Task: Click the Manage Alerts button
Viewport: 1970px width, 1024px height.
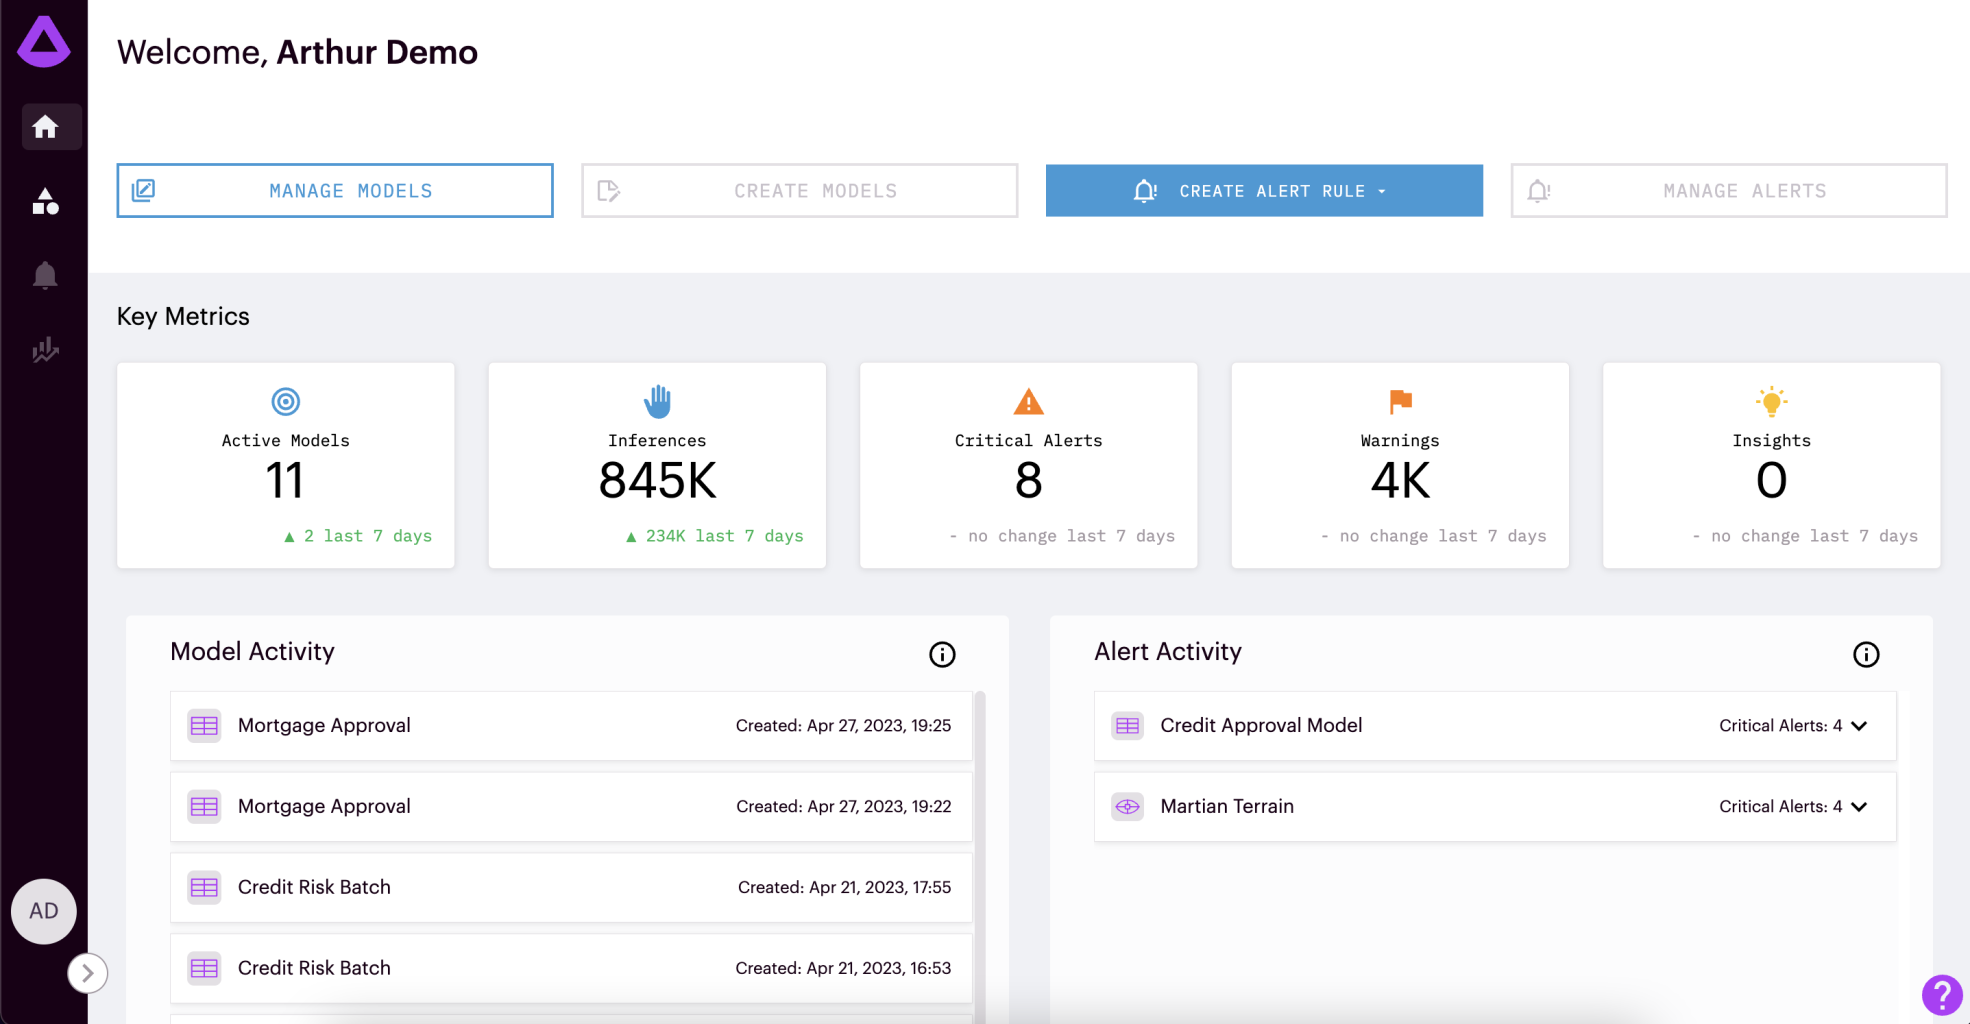Action: pos(1729,191)
